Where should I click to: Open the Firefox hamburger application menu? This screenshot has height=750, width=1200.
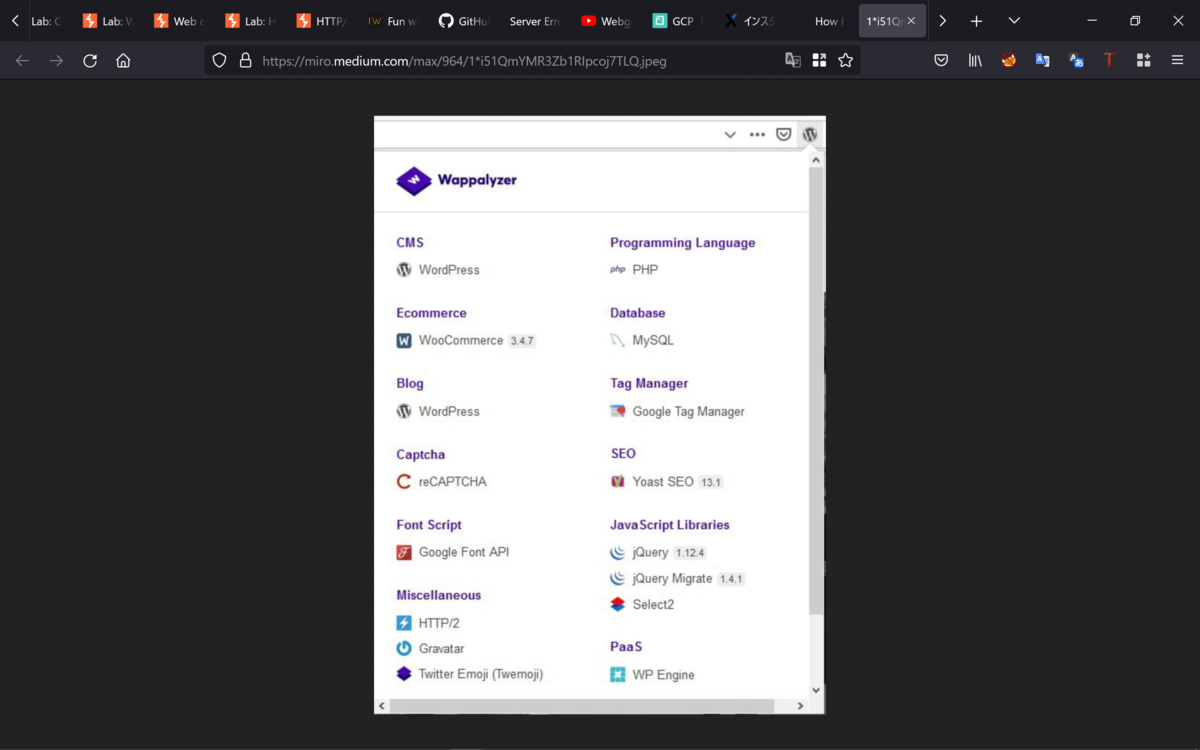[1177, 61]
